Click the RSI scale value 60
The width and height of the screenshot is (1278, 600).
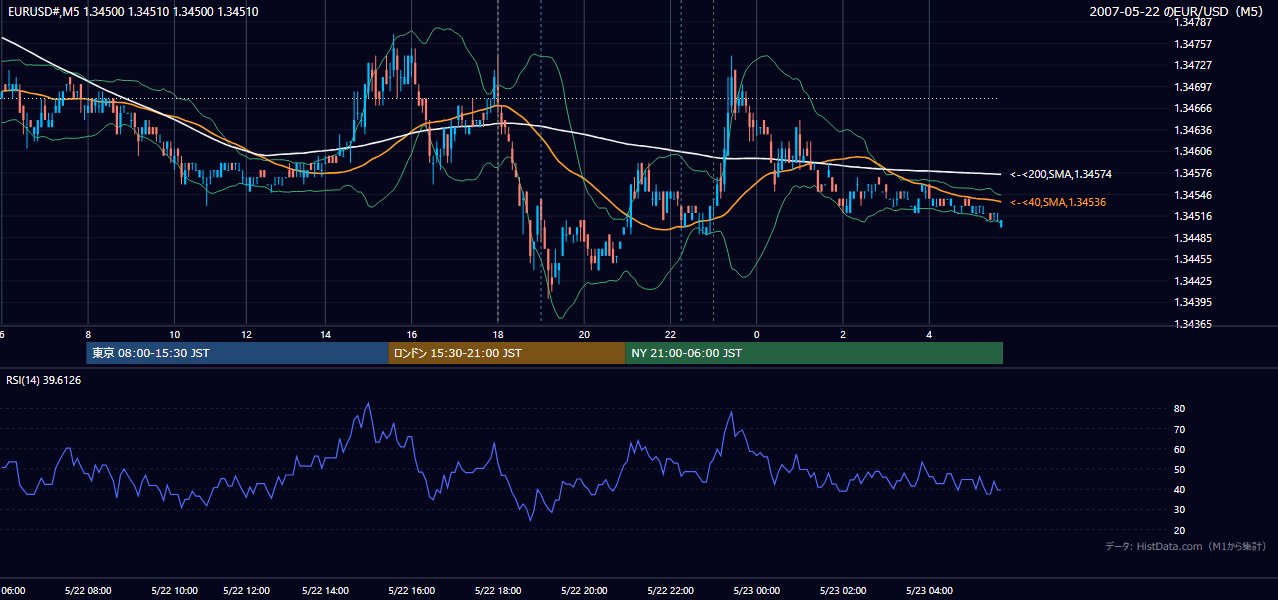pyautogui.click(x=1180, y=449)
